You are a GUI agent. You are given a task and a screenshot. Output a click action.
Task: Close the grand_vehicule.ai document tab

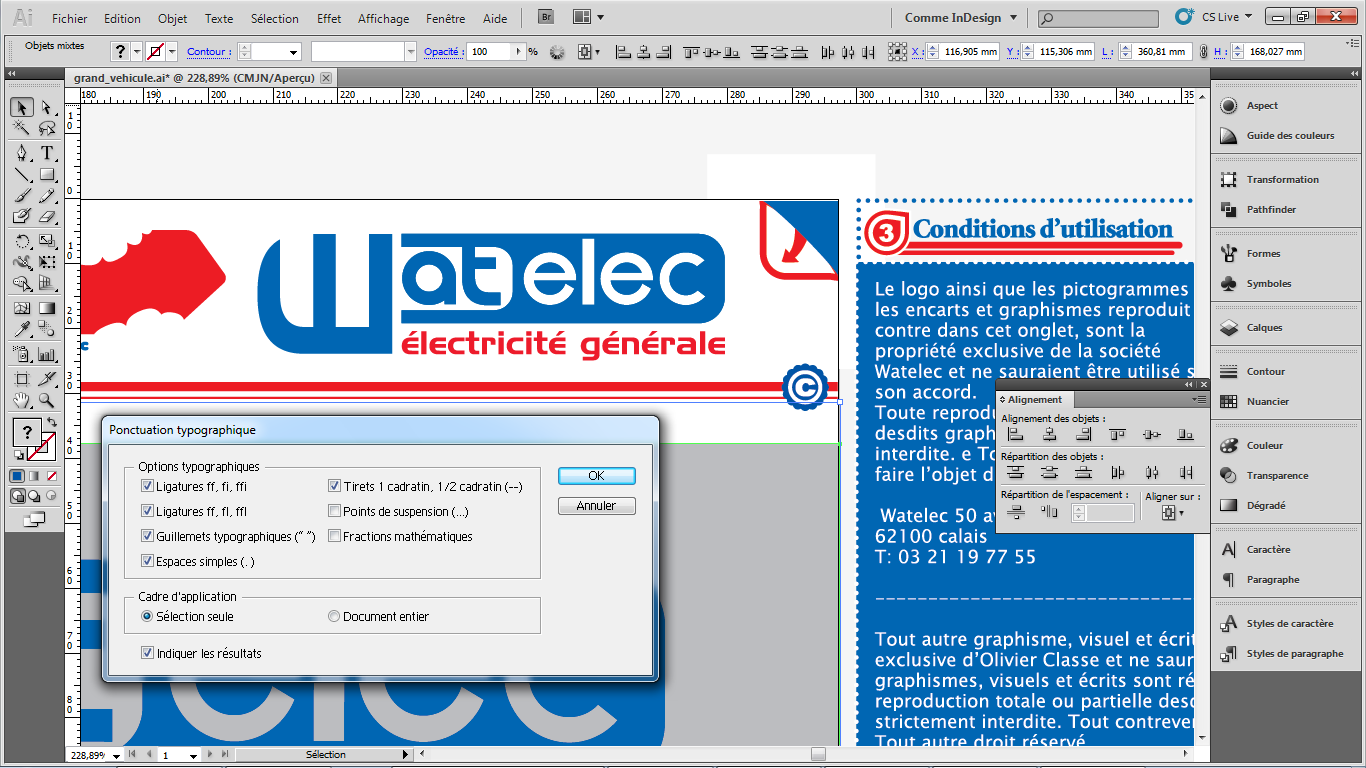[x=326, y=77]
